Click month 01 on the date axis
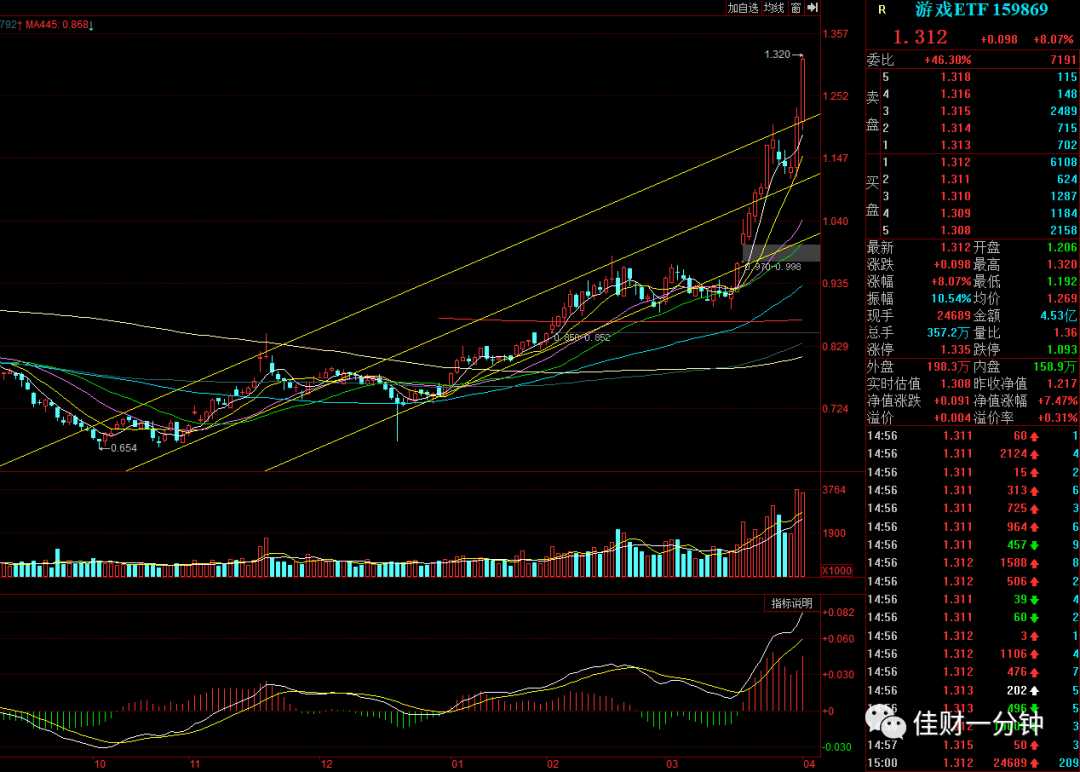 [x=457, y=764]
